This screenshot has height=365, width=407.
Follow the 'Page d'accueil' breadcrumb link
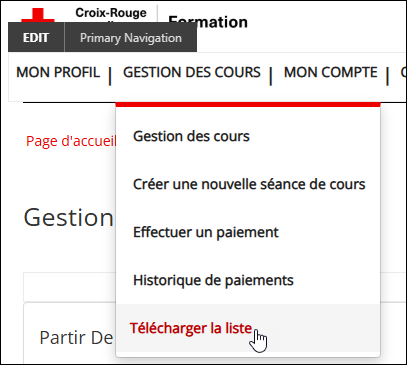71,141
